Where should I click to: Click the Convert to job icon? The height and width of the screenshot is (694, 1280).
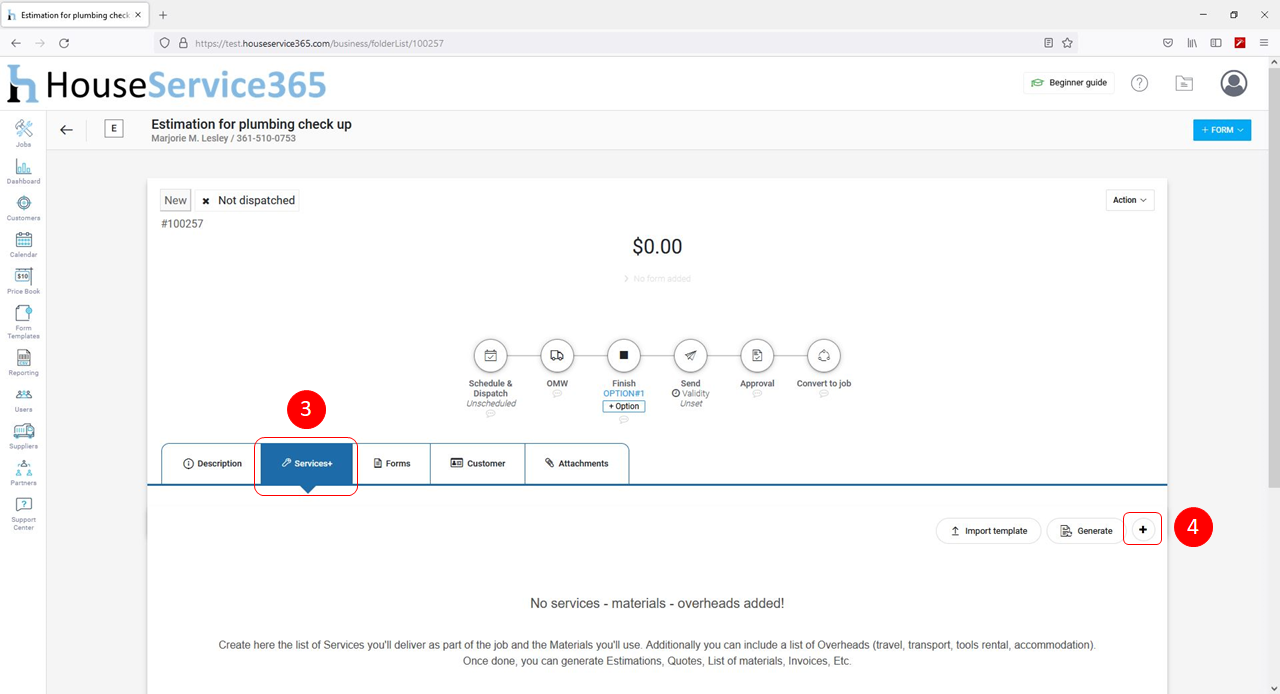[x=823, y=355]
